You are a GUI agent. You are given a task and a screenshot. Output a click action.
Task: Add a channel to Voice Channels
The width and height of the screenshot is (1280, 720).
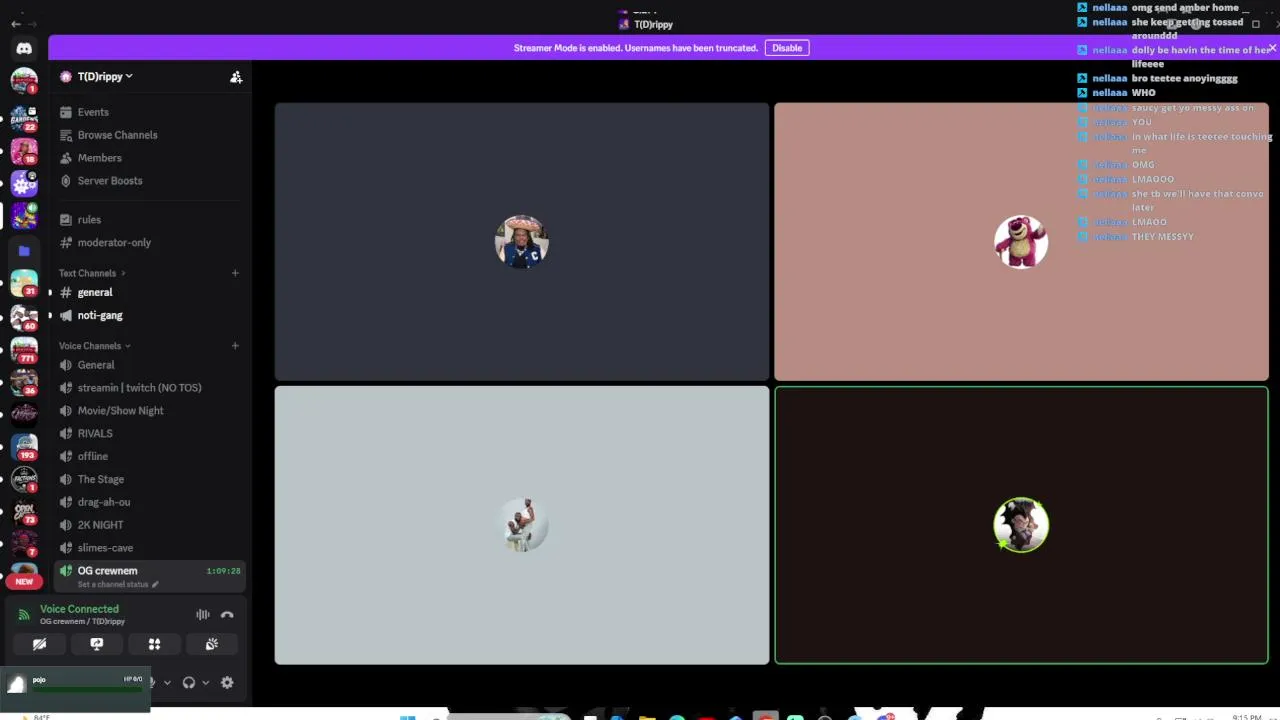(235, 346)
